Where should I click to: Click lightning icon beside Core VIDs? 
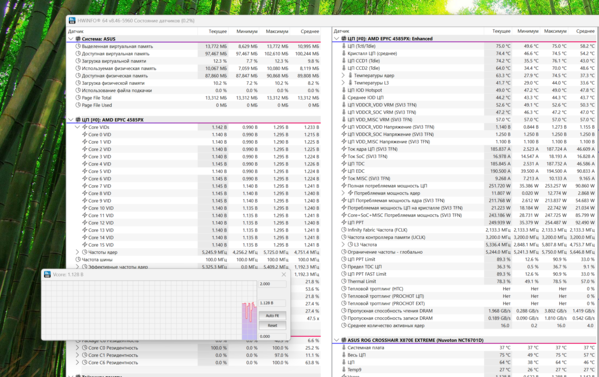[85, 127]
